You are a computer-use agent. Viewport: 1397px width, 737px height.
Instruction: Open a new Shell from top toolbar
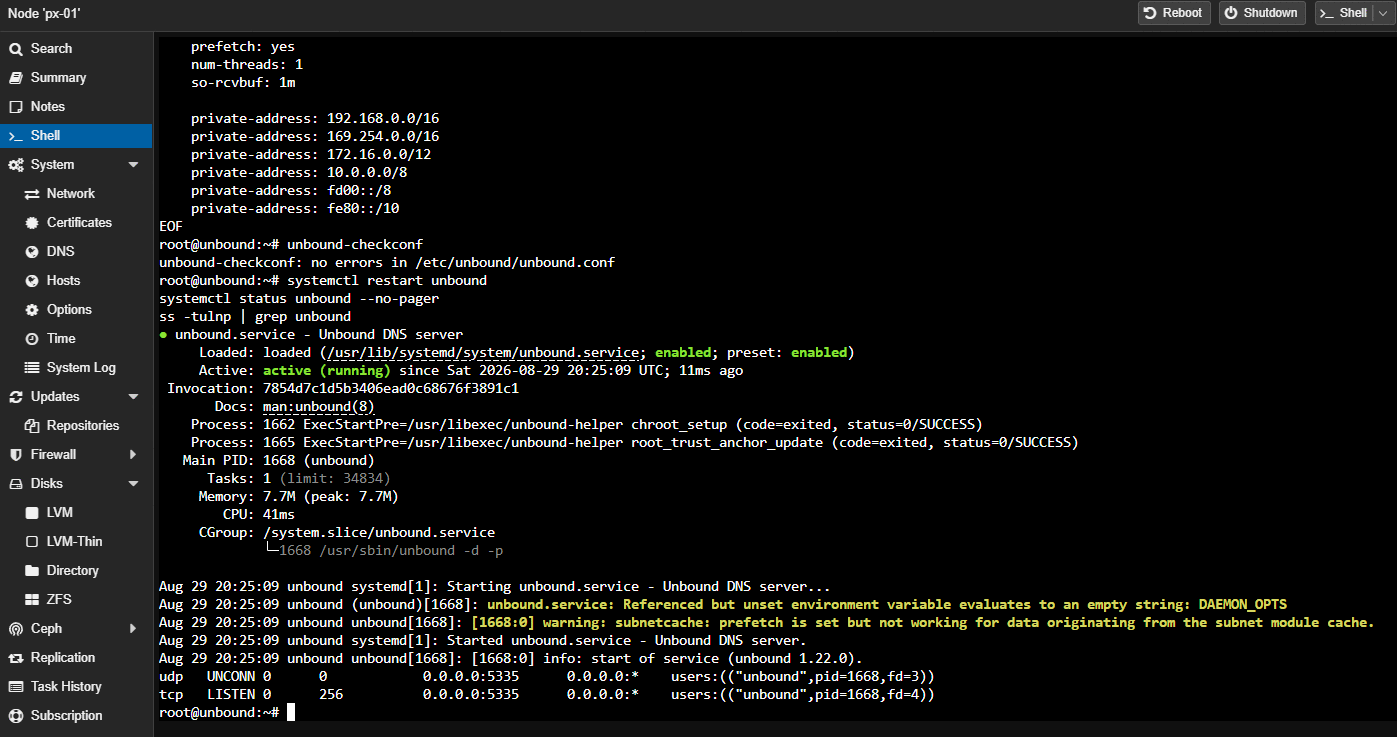click(x=1344, y=13)
